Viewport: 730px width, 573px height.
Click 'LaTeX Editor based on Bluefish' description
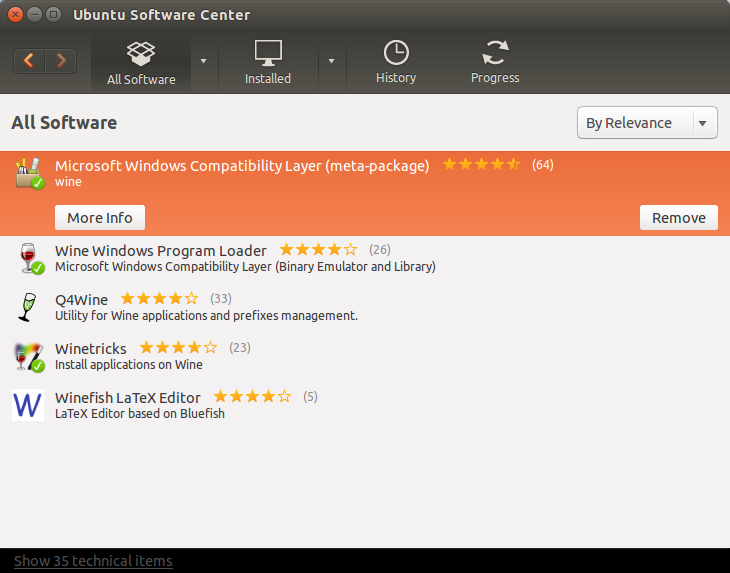[140, 414]
